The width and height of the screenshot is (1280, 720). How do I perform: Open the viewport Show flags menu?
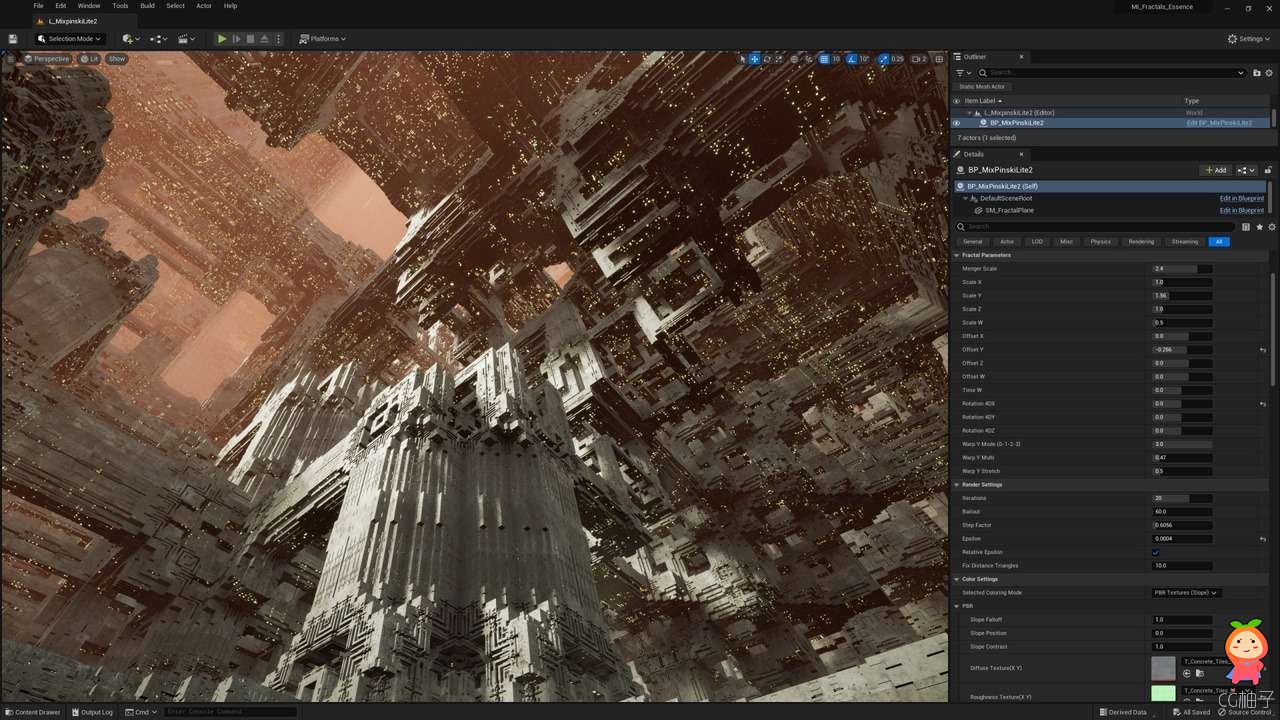[x=117, y=59]
